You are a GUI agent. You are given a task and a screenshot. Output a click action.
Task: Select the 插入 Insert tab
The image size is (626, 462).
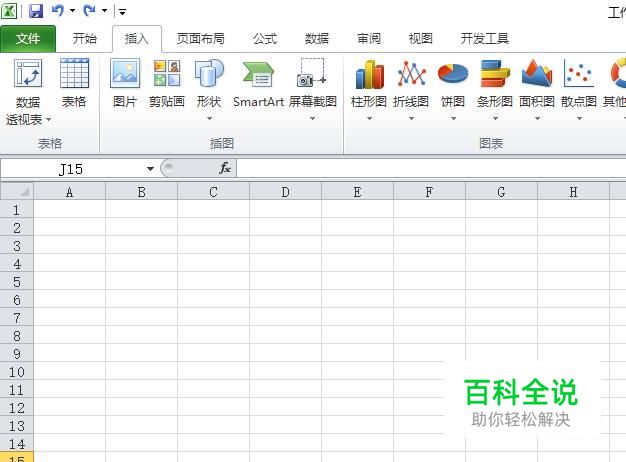137,39
